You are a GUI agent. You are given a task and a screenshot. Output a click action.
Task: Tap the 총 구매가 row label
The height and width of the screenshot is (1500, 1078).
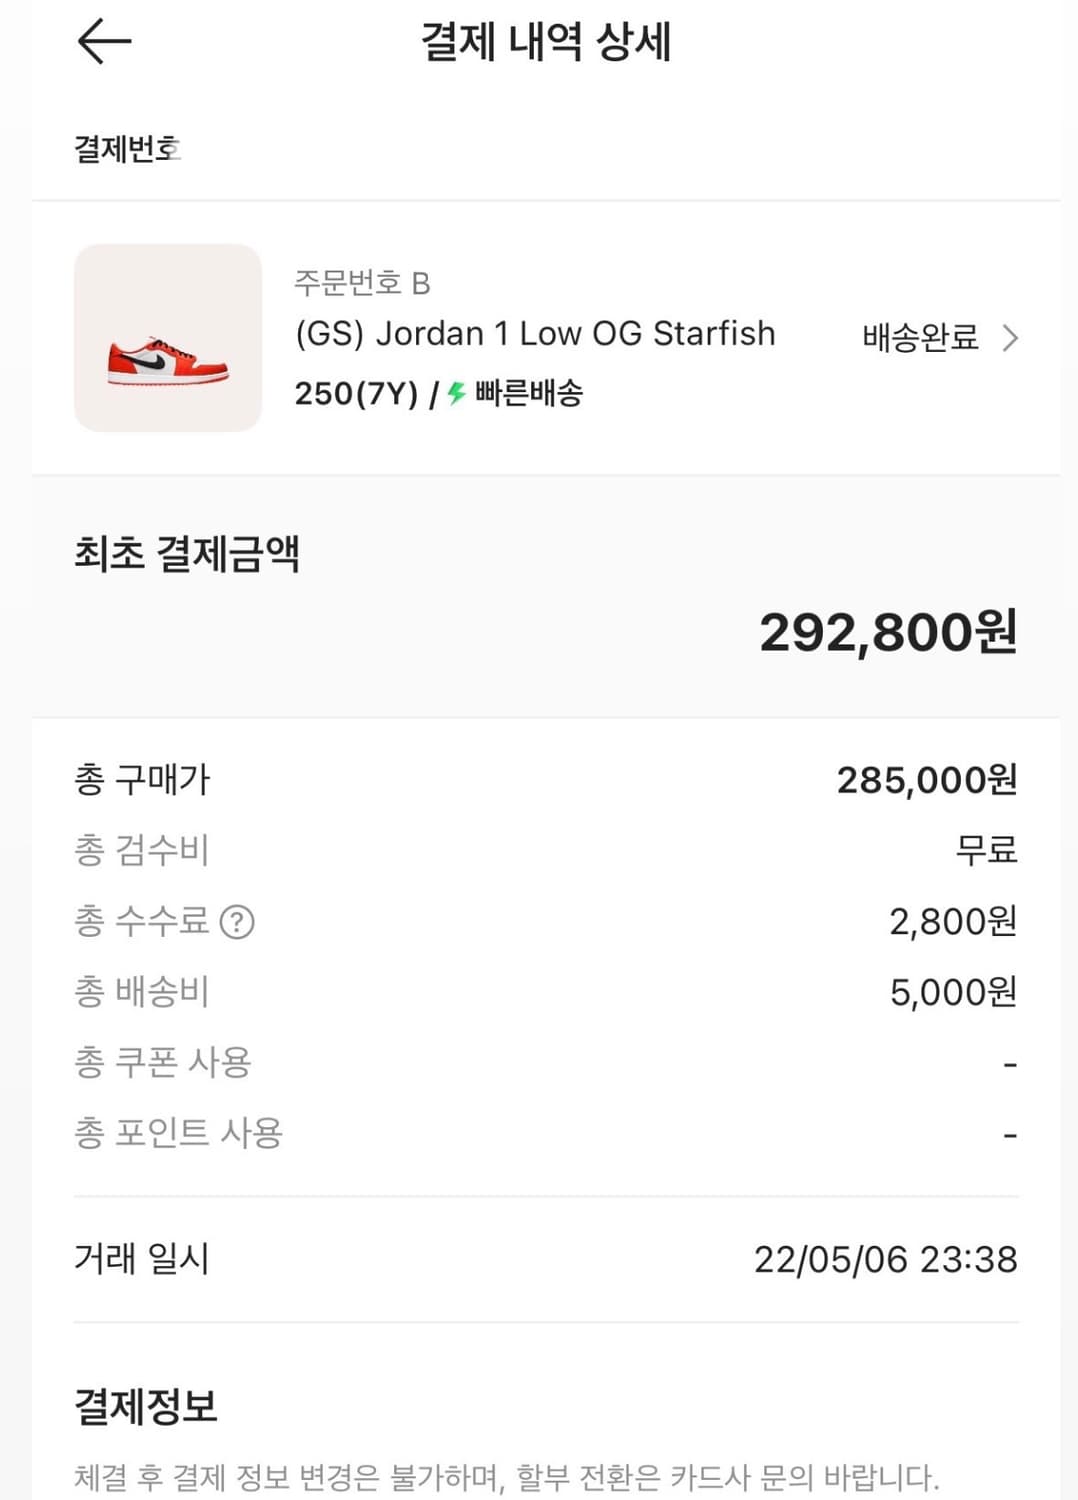pos(142,780)
